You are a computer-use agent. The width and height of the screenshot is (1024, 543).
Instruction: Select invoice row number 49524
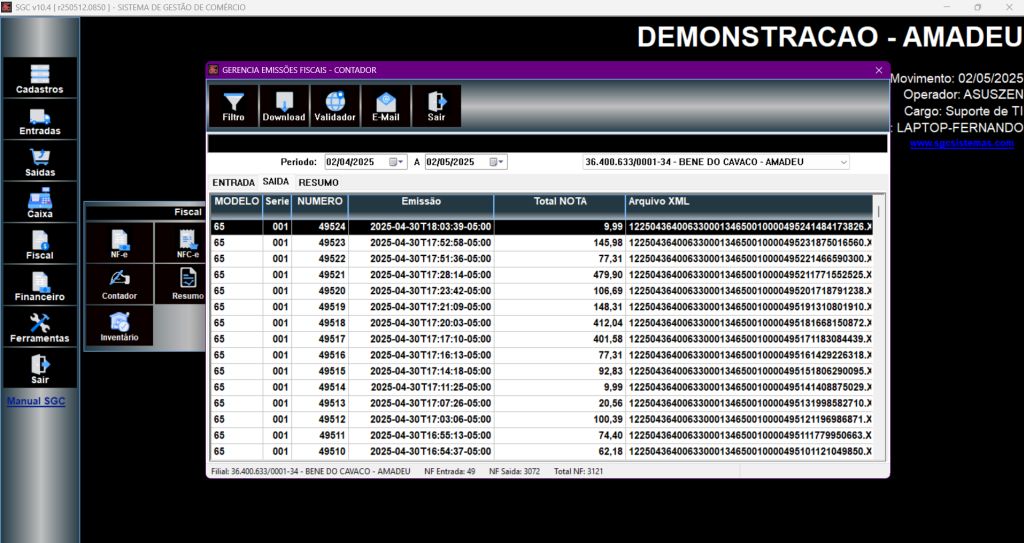541,227
